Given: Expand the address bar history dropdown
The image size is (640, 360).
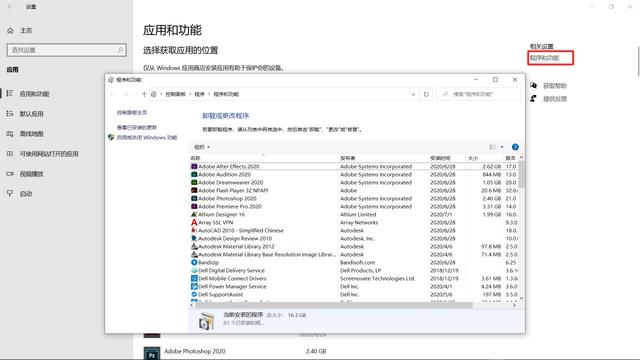Looking at the screenshot, I should coord(413,94).
